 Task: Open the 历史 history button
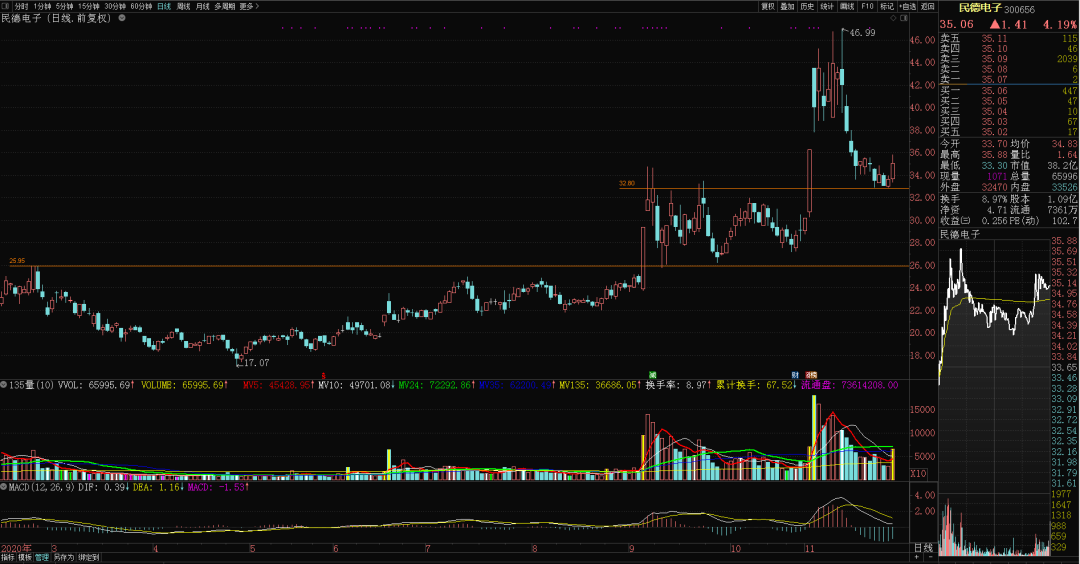click(807, 6)
